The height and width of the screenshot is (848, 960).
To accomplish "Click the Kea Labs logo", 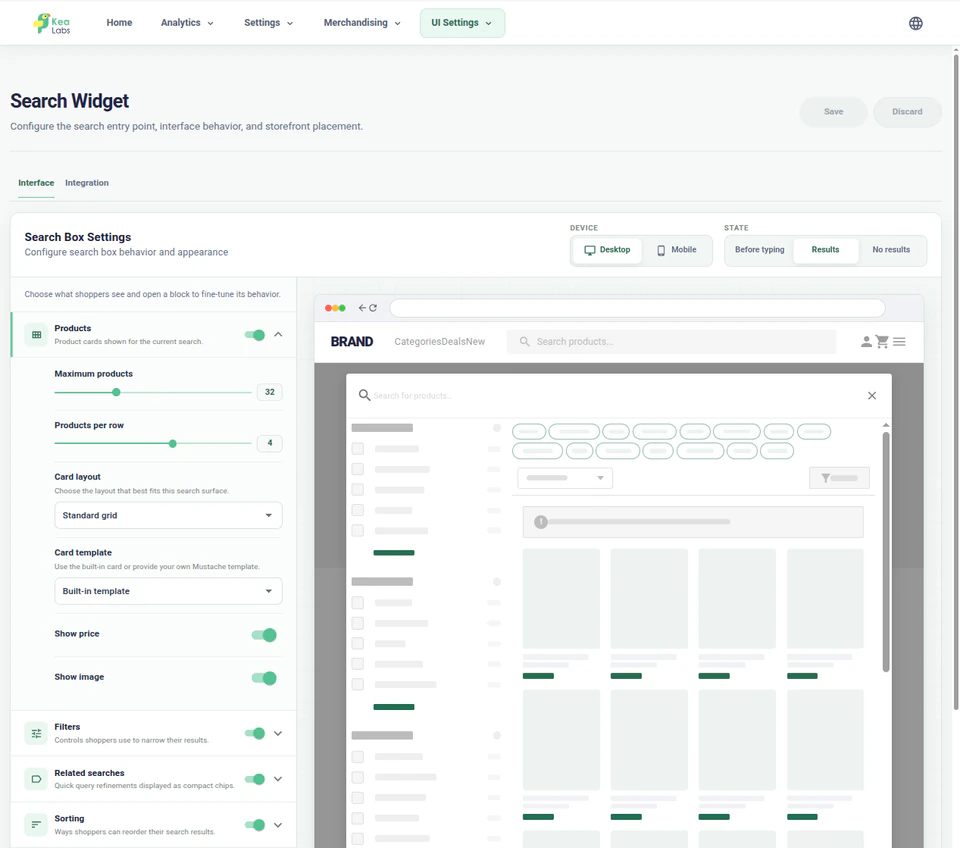I will pyautogui.click(x=52, y=23).
